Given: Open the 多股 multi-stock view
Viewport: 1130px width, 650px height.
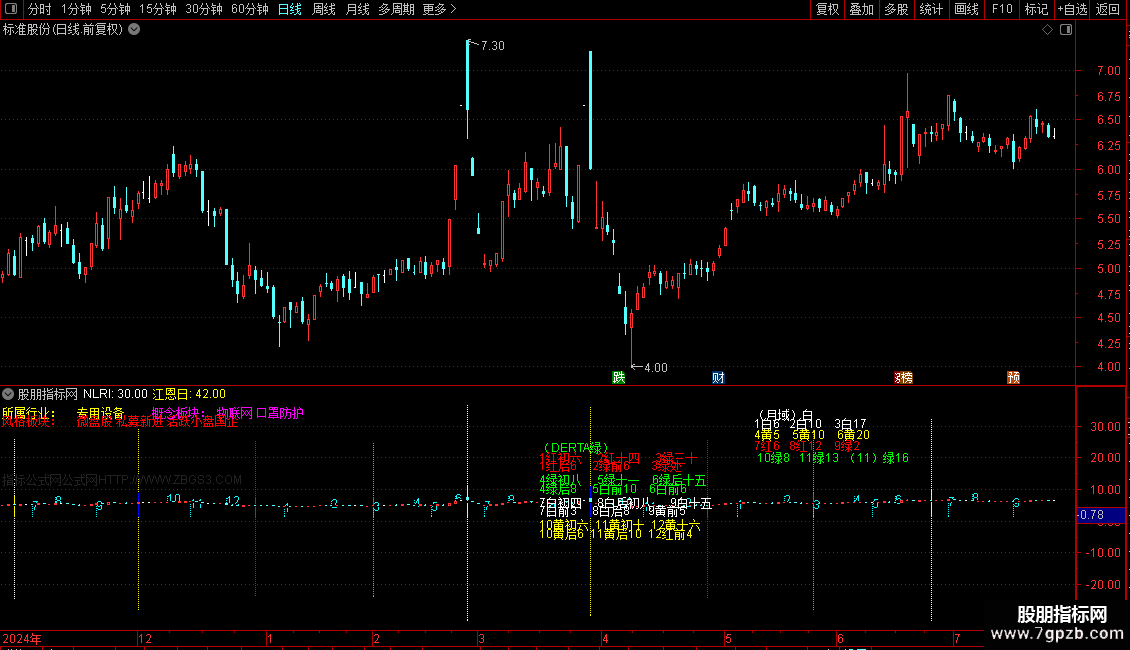Looking at the screenshot, I should (896, 9).
